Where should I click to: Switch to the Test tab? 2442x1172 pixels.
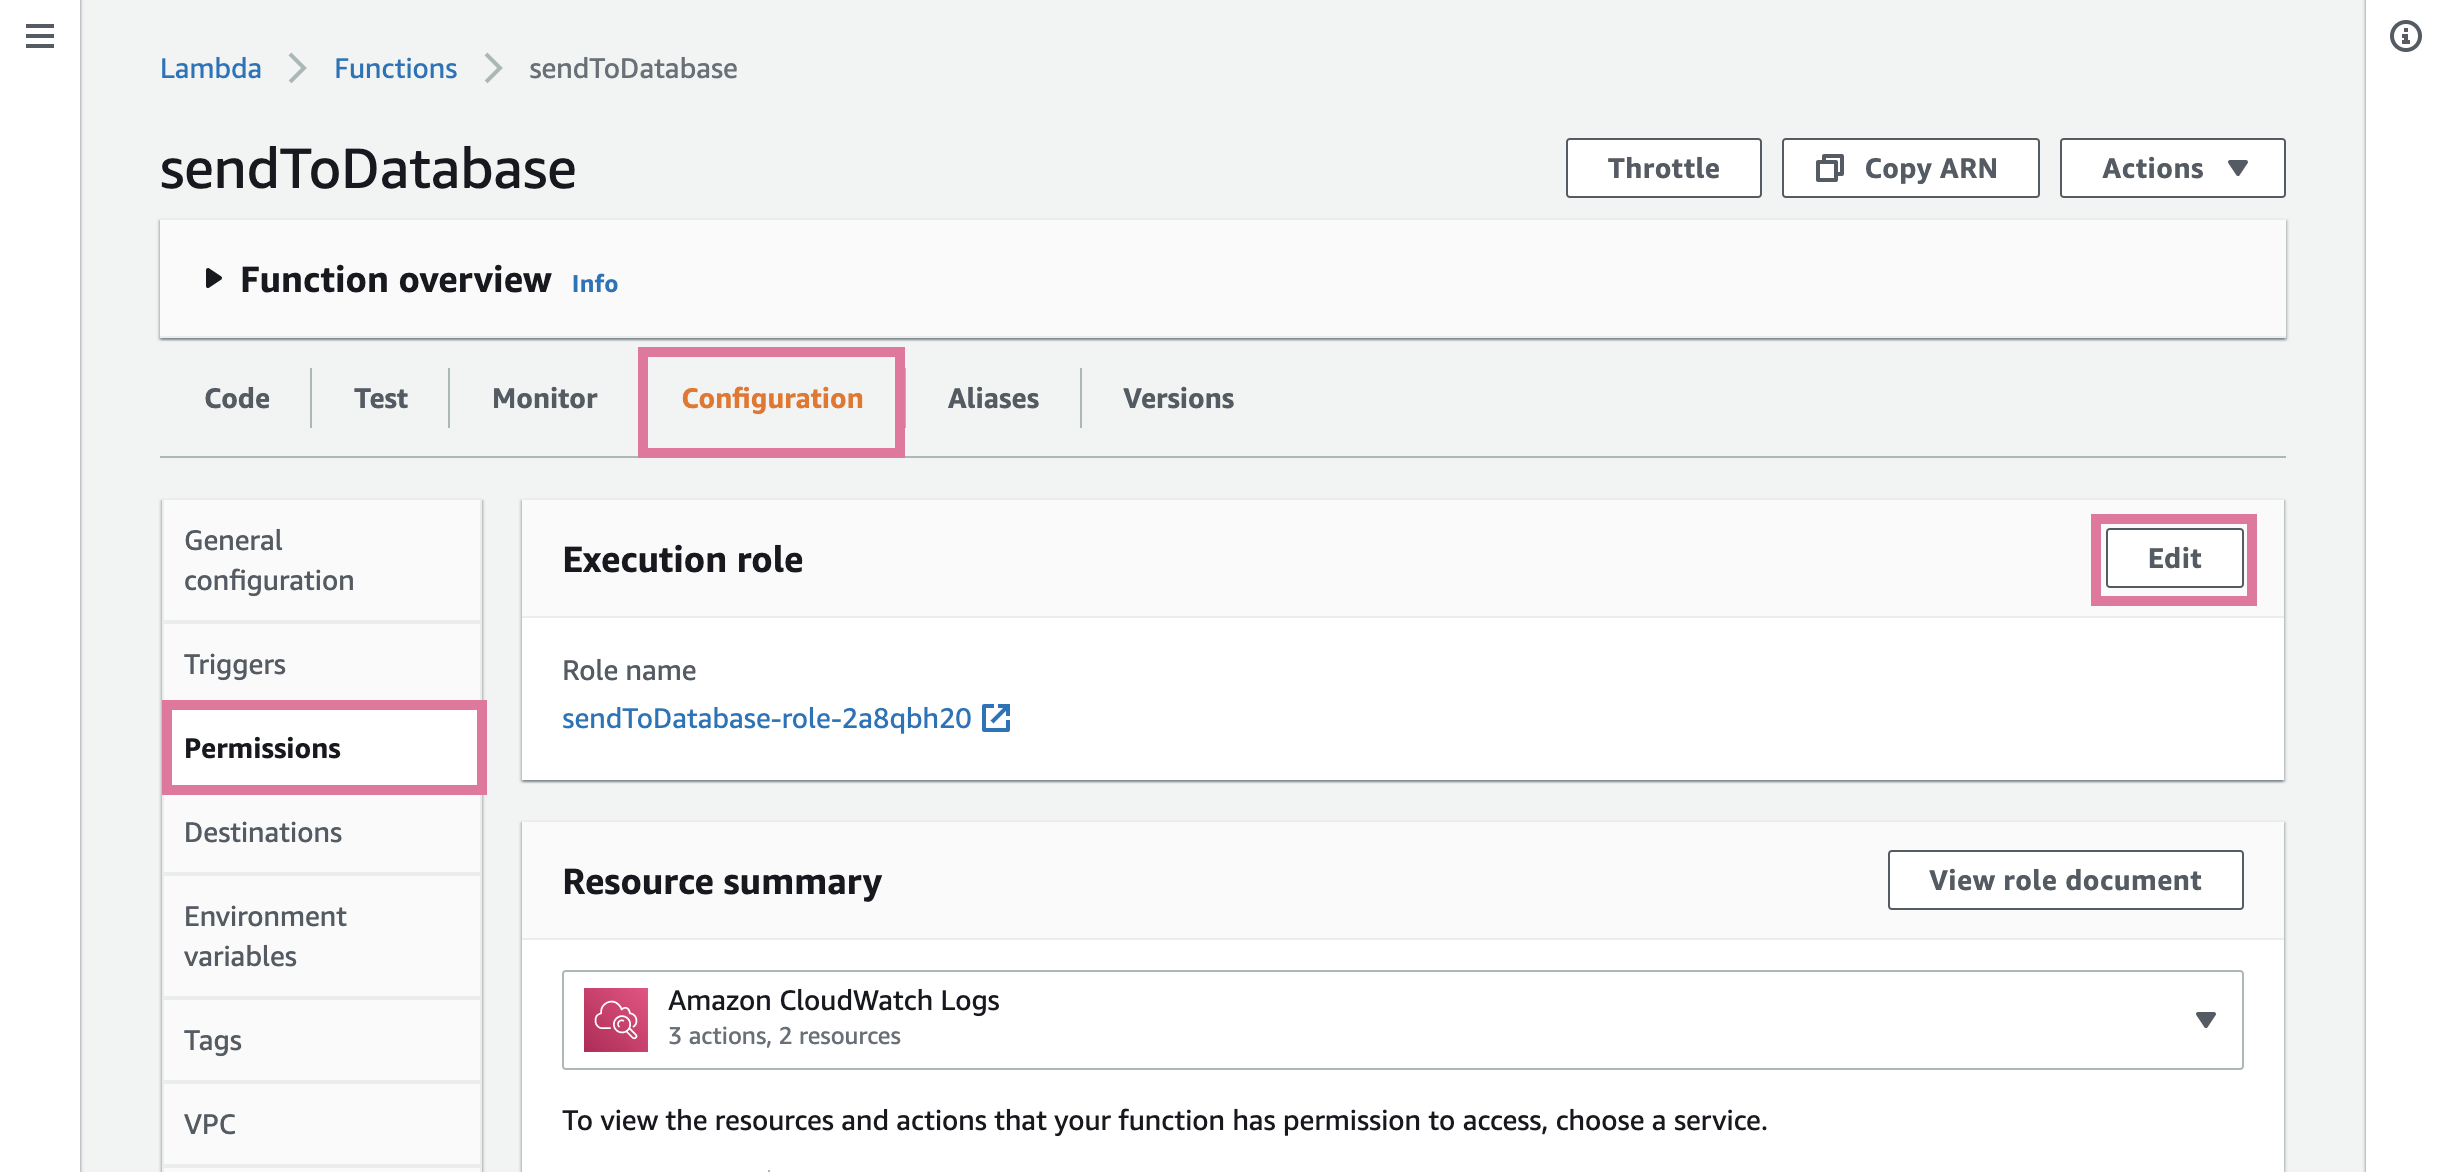coord(381,398)
